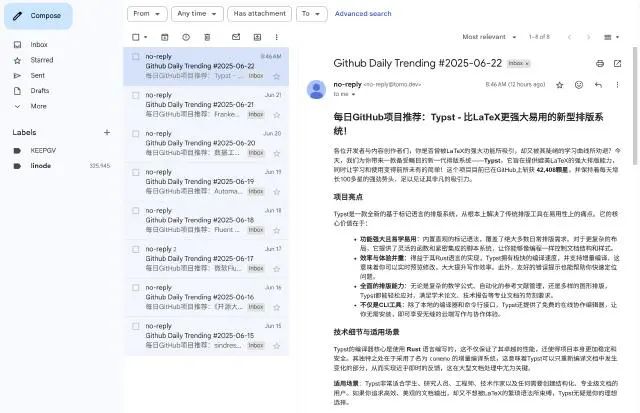
Task: Open Github Daily Trending #2025-06-16 email
Action: pyautogui.click(x=206, y=297)
